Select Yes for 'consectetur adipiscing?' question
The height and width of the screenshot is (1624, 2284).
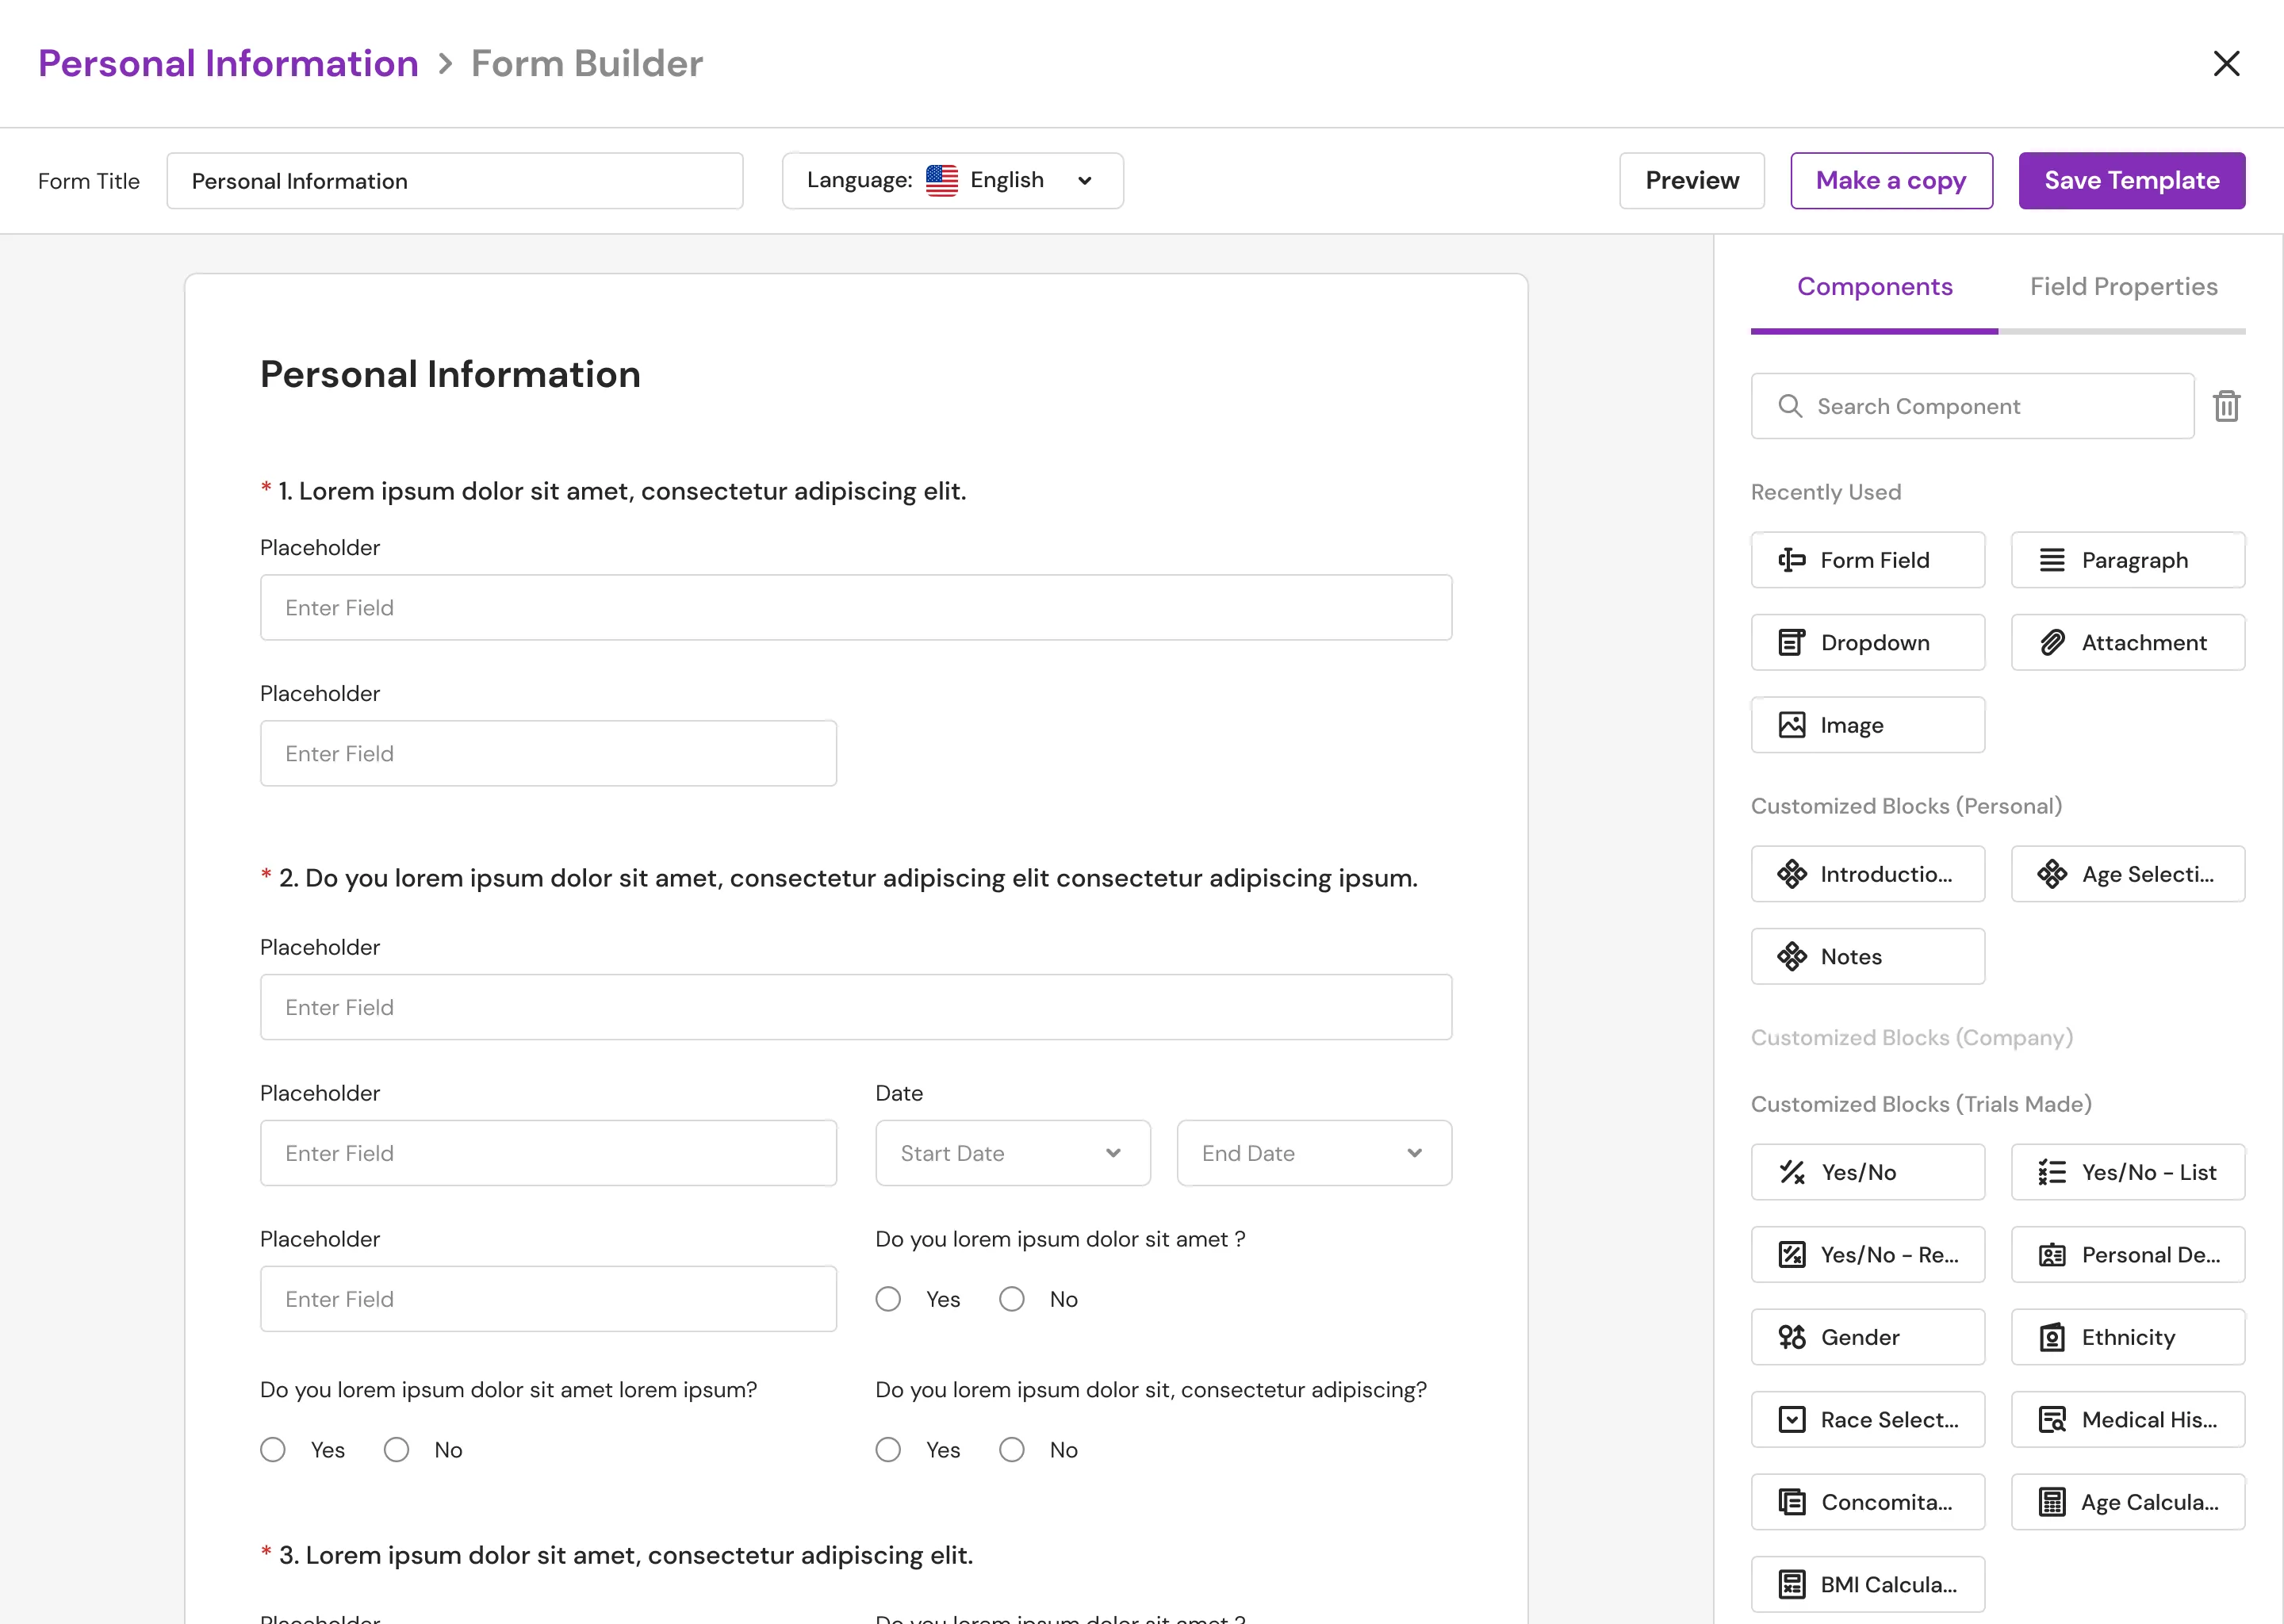tap(888, 1450)
